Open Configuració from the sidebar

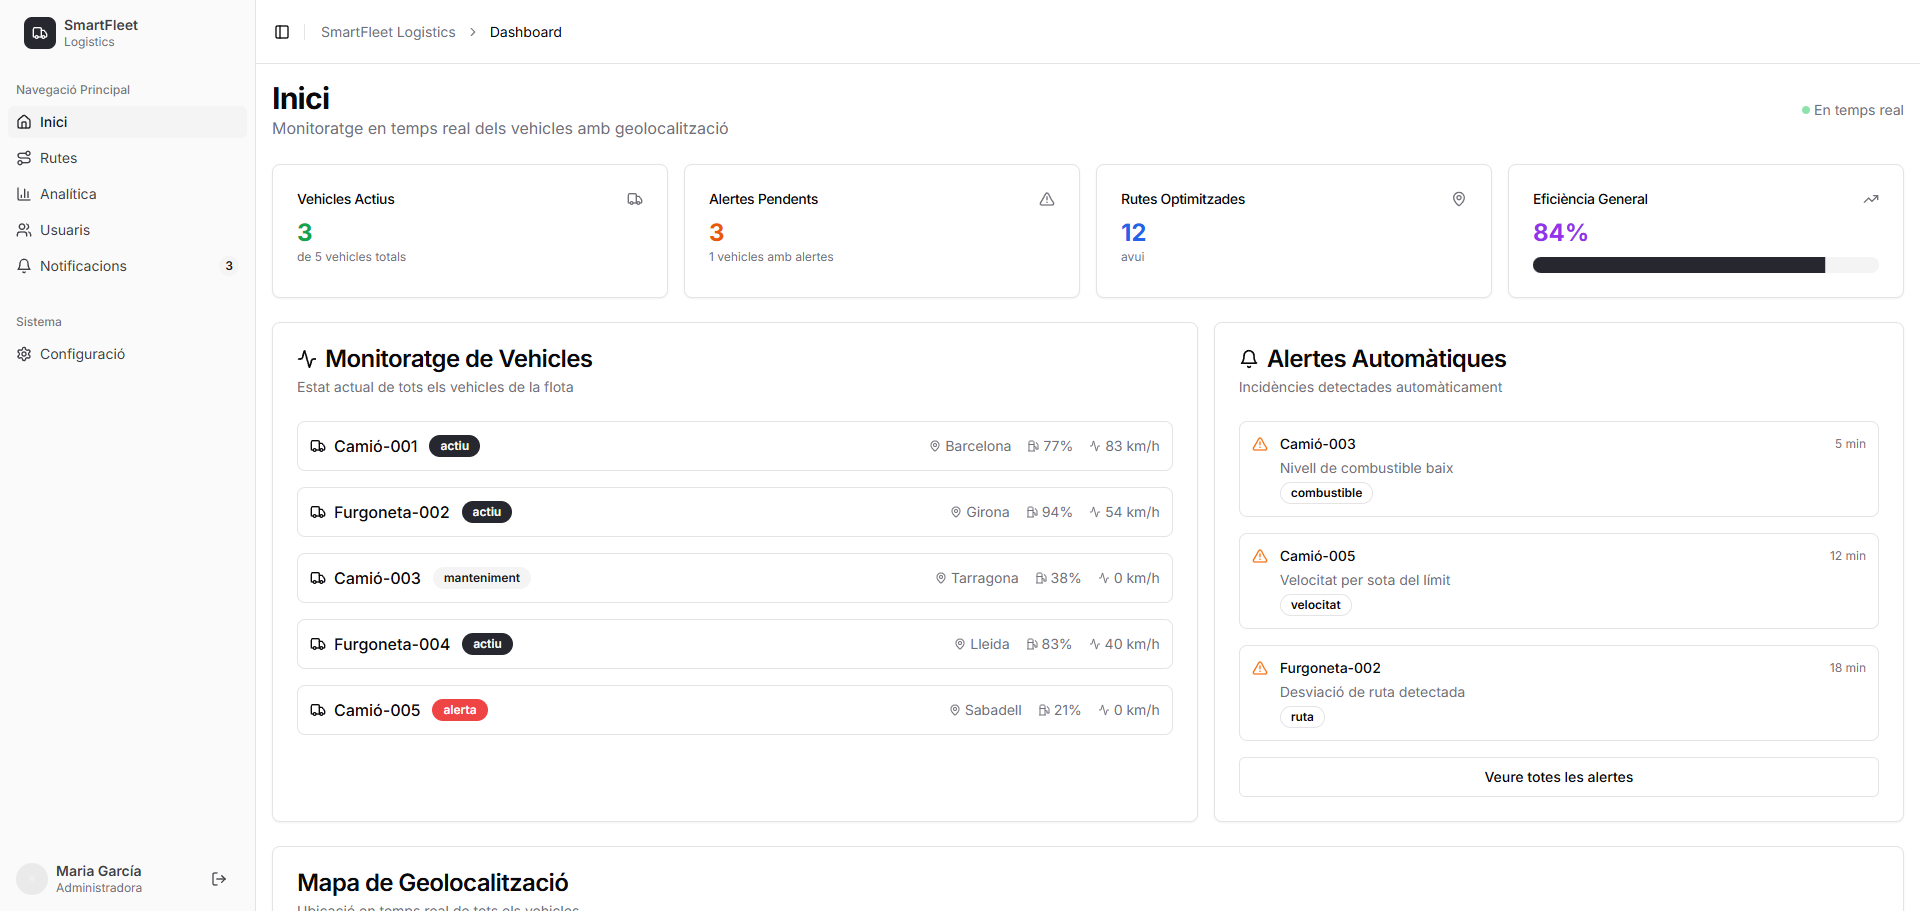click(82, 353)
